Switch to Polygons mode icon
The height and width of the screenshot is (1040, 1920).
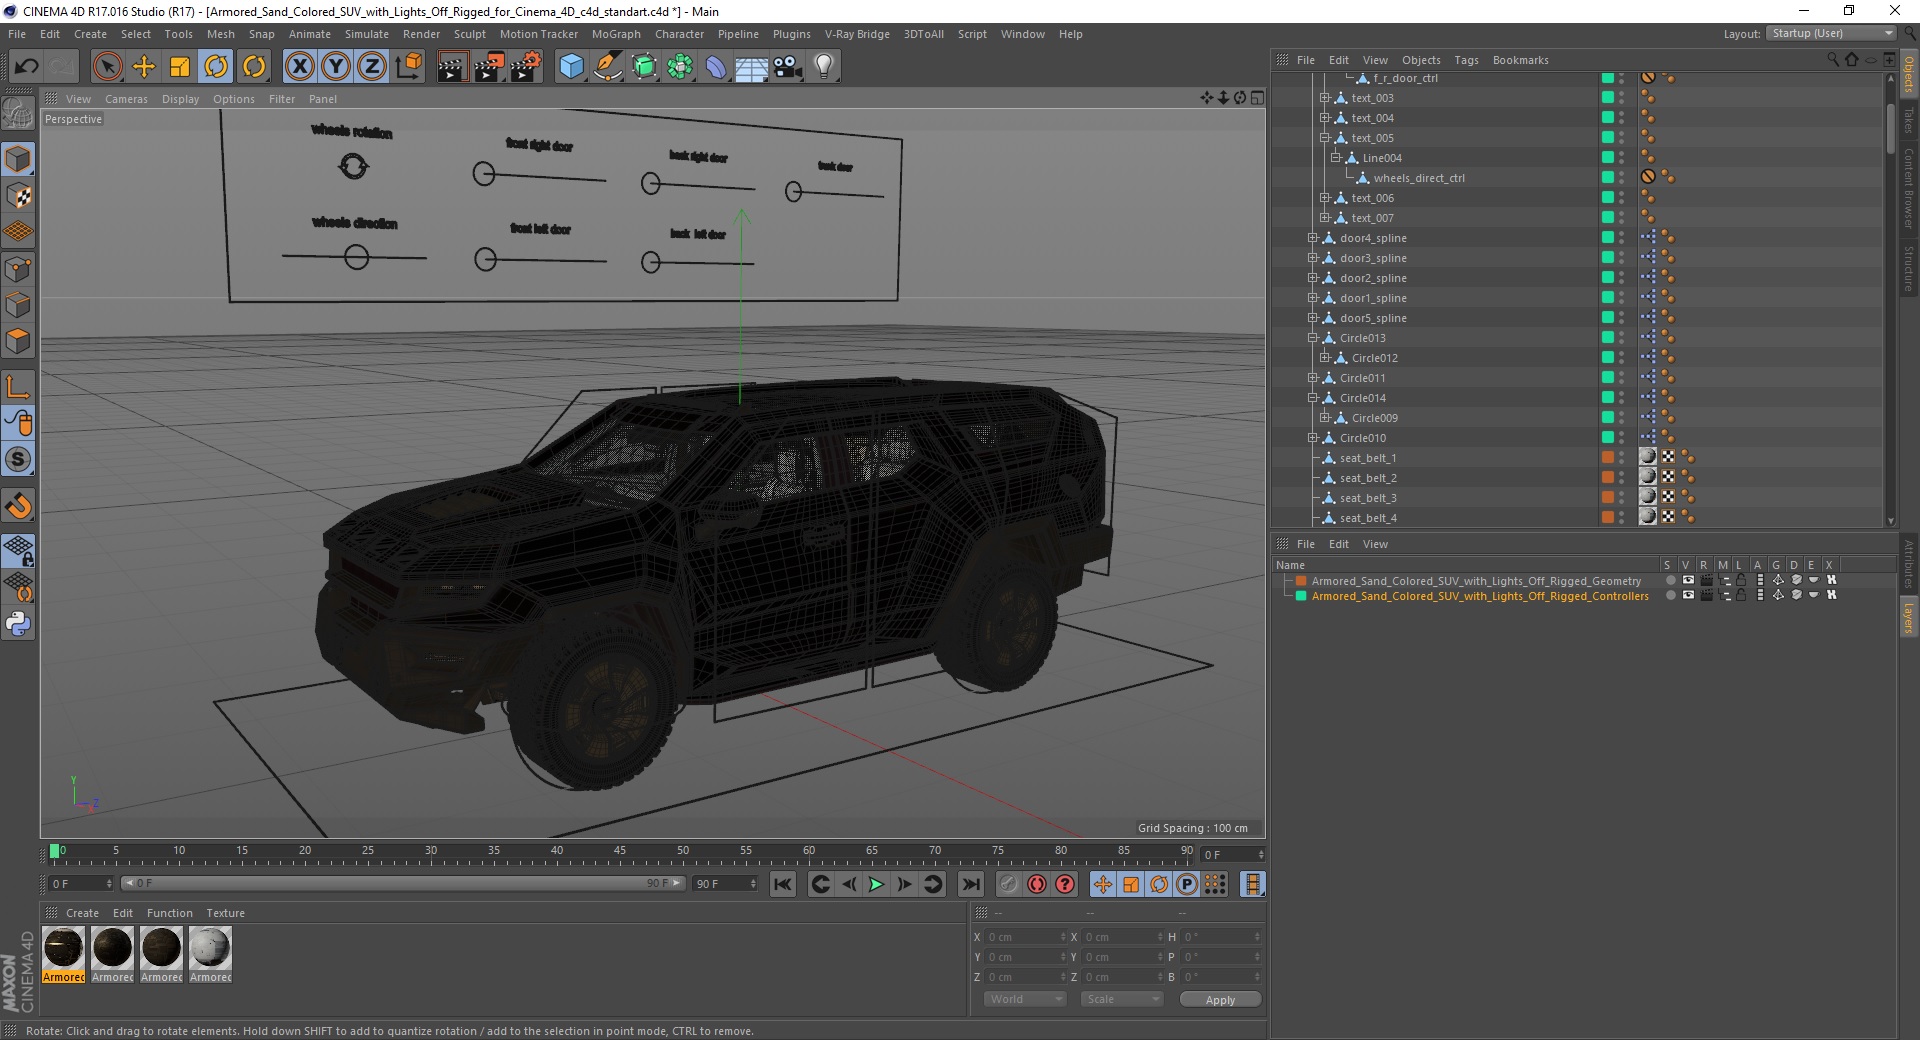point(18,341)
